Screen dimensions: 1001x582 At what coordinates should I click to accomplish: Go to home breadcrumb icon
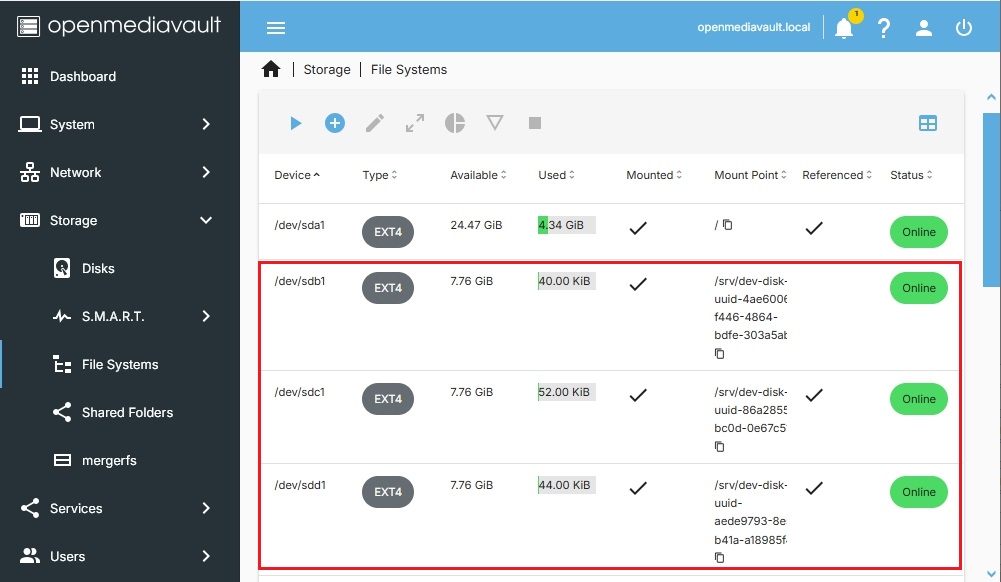[x=271, y=69]
